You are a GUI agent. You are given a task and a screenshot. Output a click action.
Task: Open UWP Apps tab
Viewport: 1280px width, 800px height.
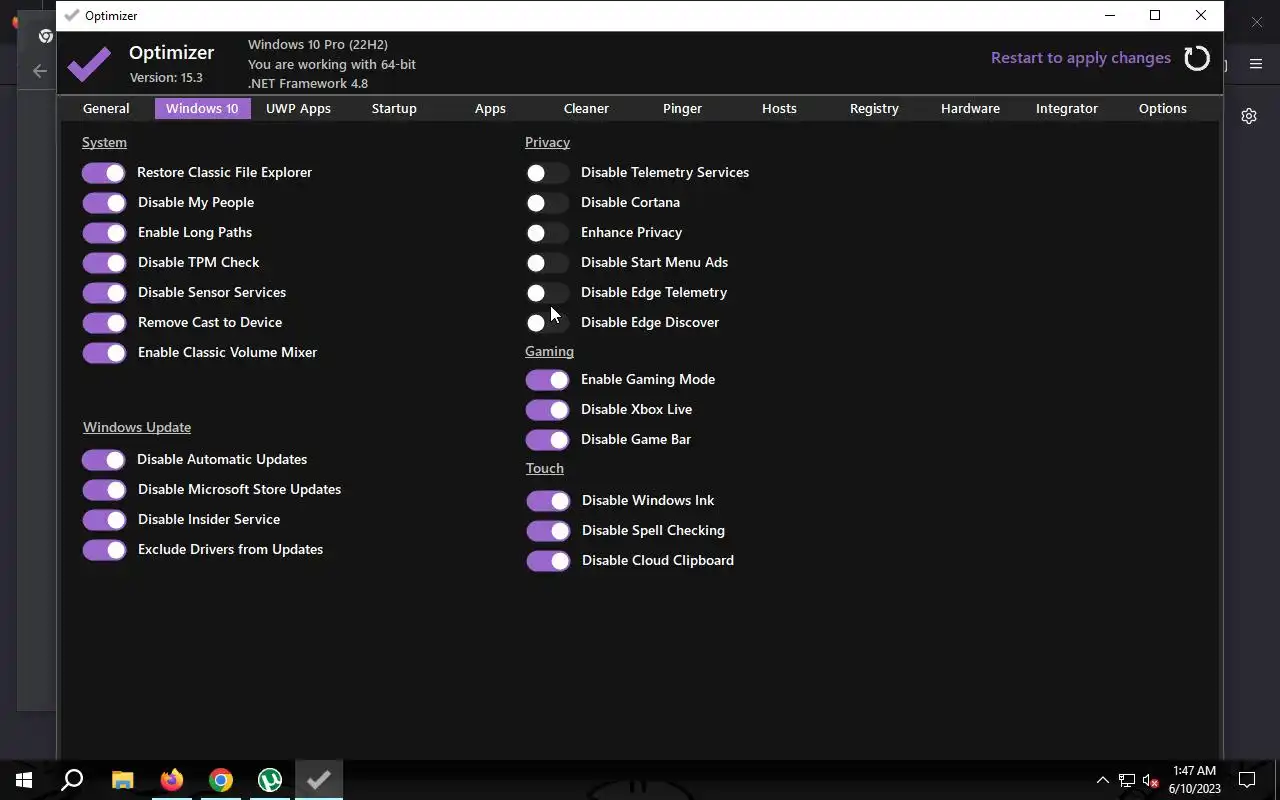298,108
